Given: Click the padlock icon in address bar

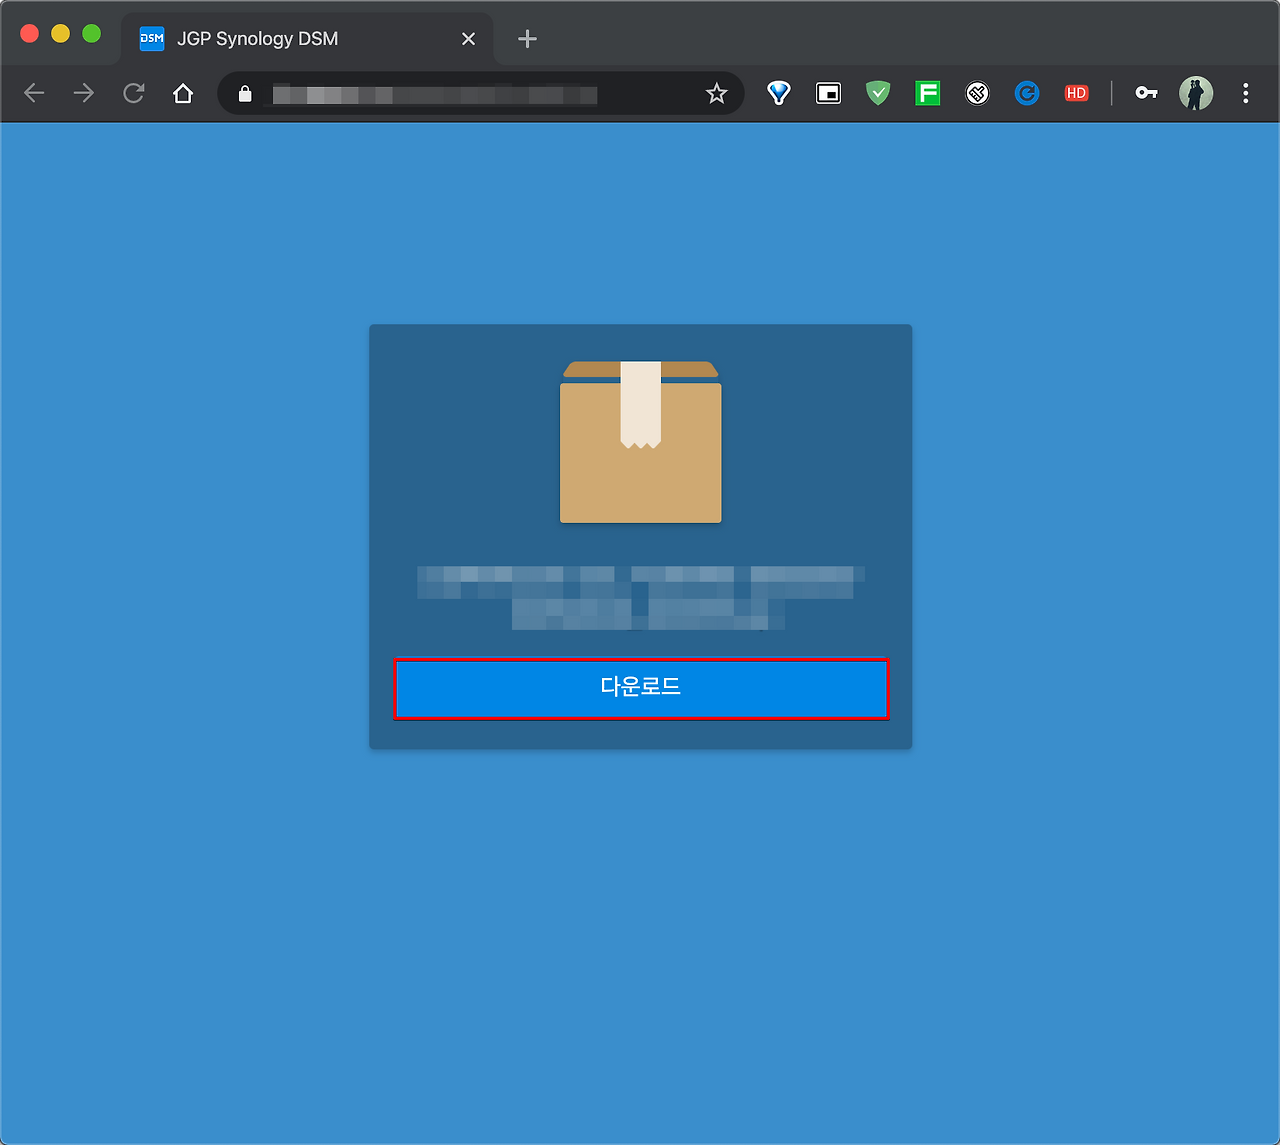Looking at the screenshot, I should [244, 94].
